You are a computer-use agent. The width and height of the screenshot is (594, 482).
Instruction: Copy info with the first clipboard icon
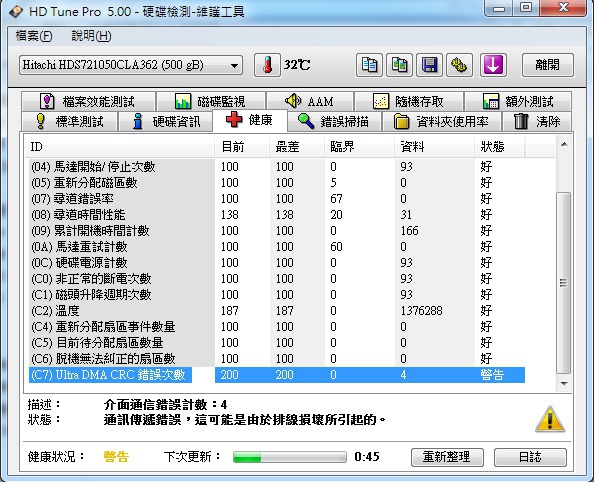(x=369, y=65)
